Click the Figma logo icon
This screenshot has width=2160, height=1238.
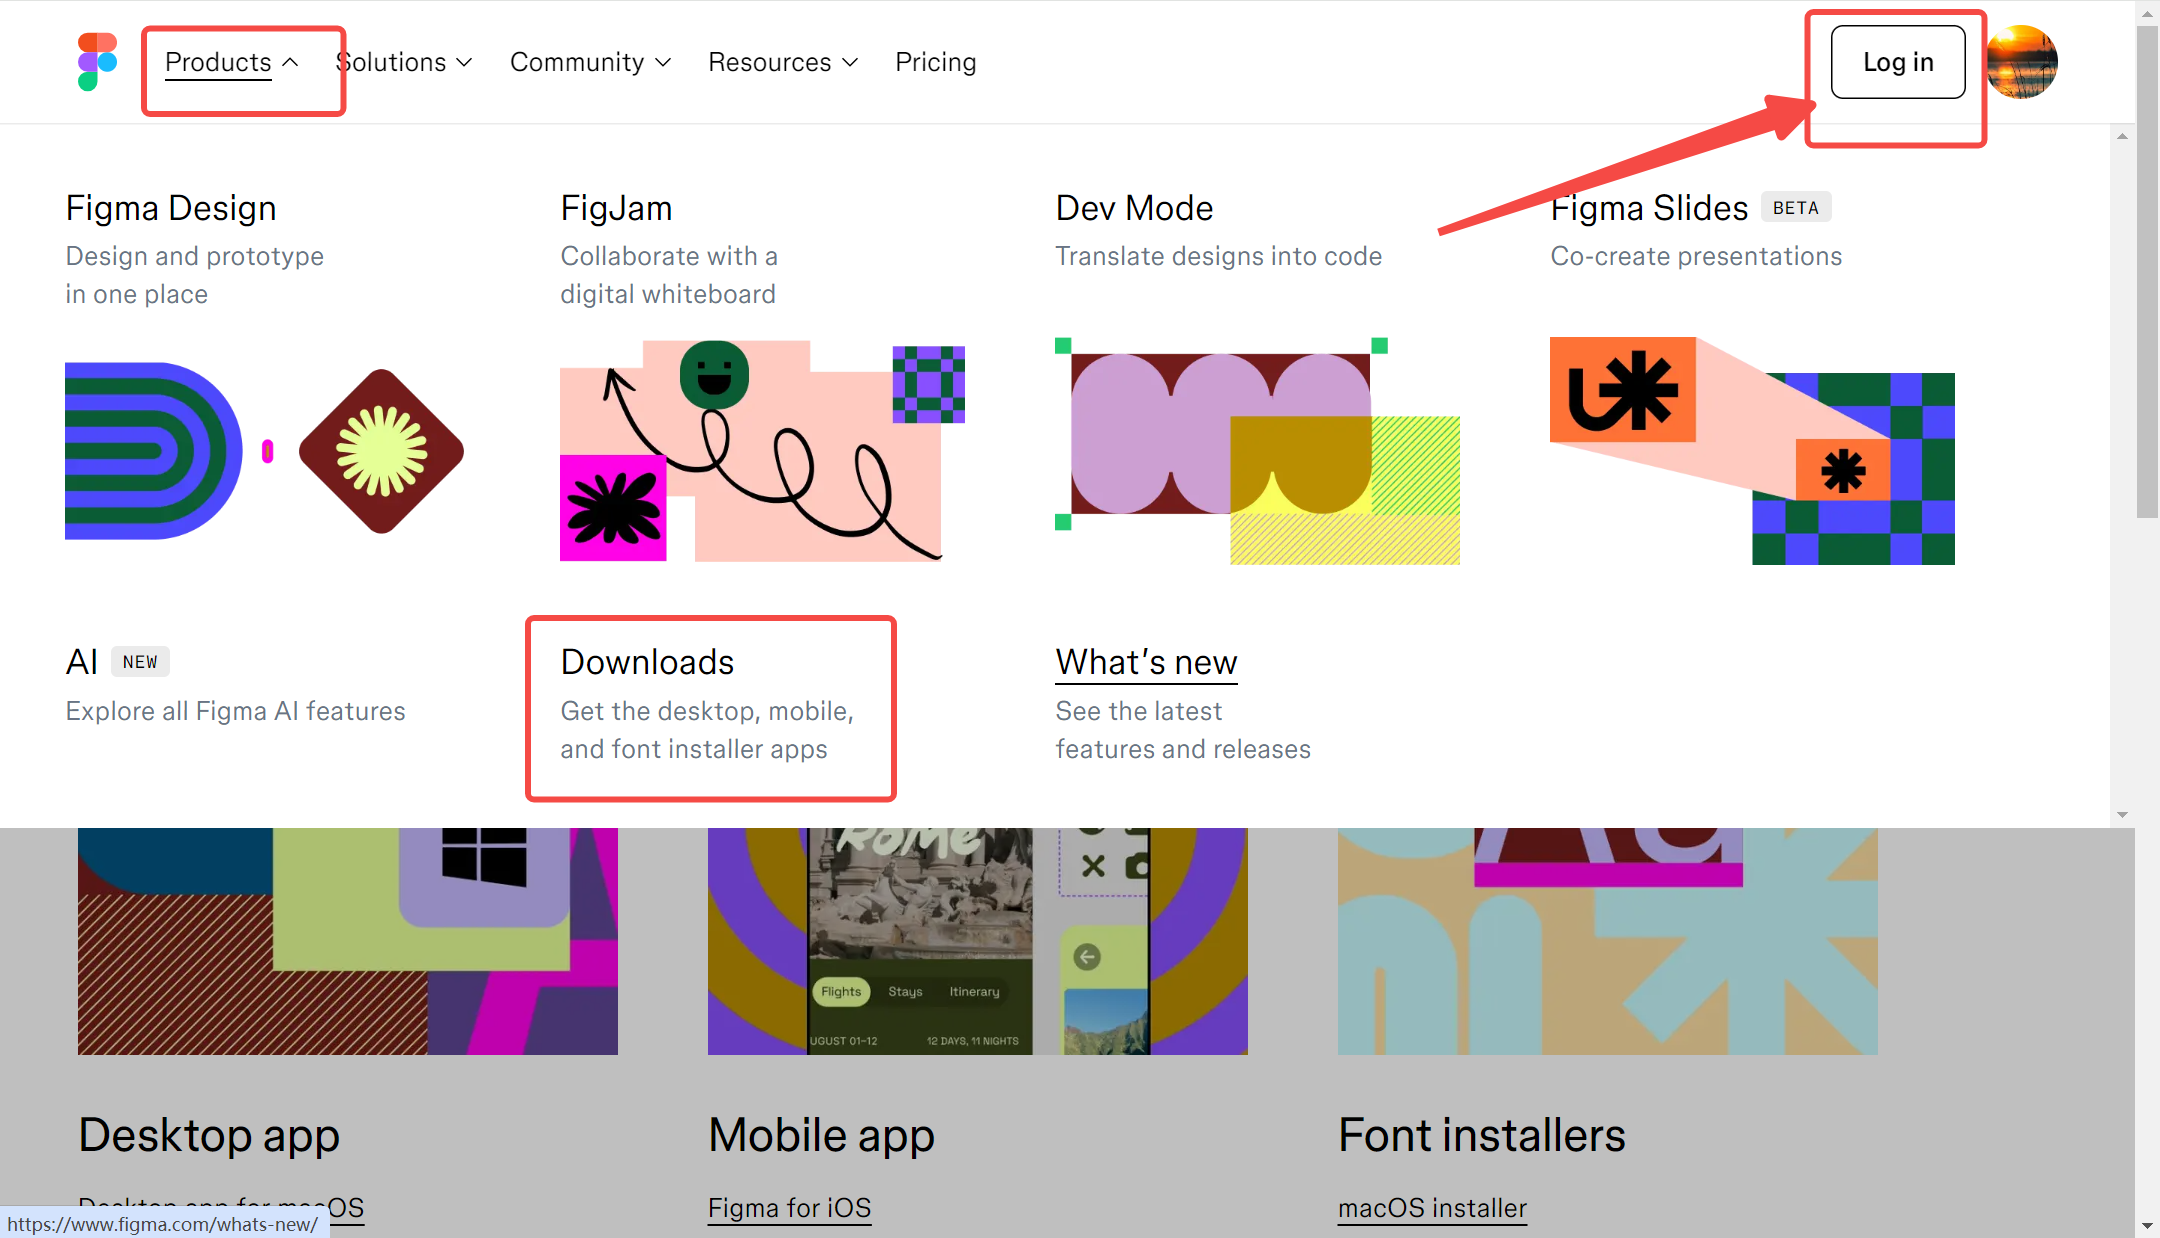click(x=97, y=62)
